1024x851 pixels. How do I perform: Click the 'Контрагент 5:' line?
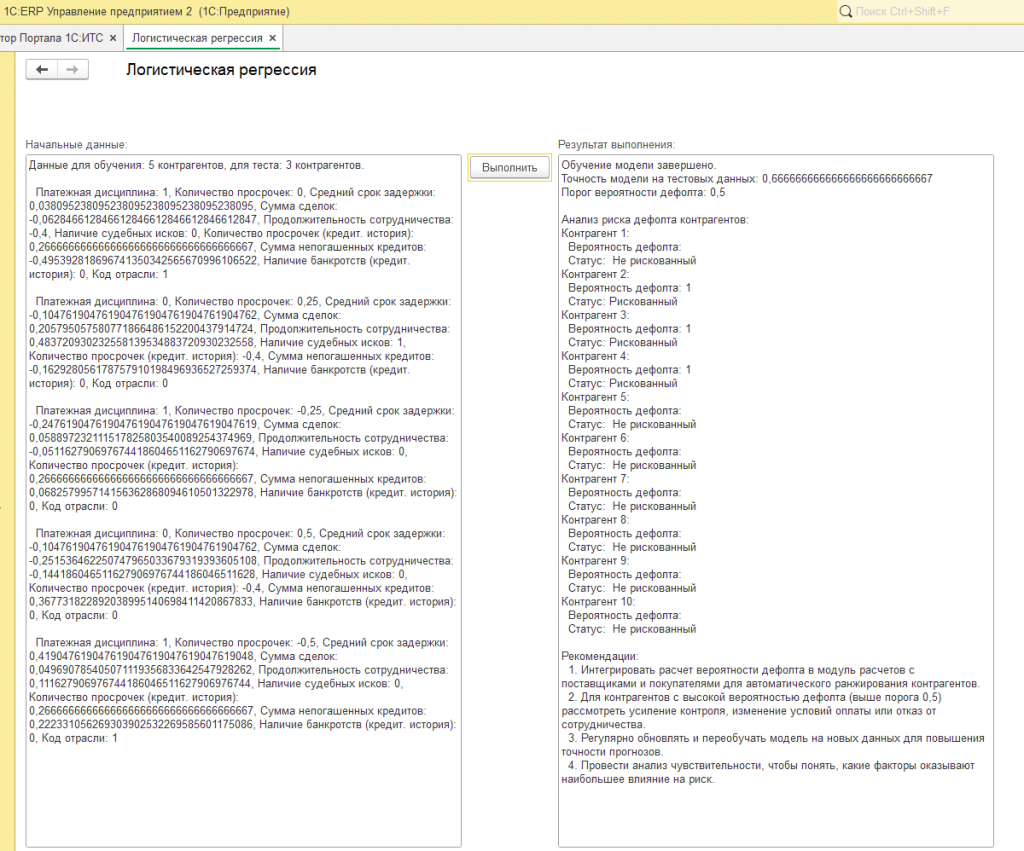pos(596,397)
